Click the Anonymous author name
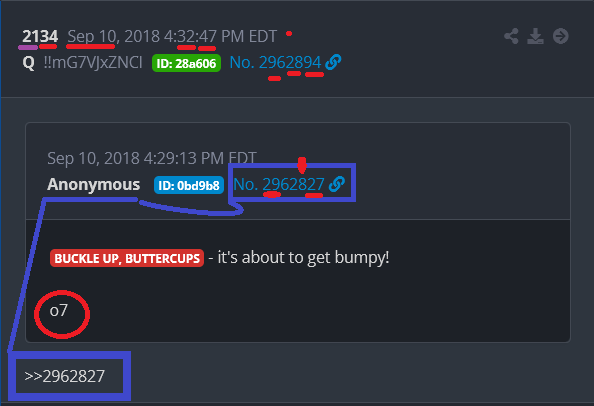This screenshot has width=594, height=406. (94, 184)
